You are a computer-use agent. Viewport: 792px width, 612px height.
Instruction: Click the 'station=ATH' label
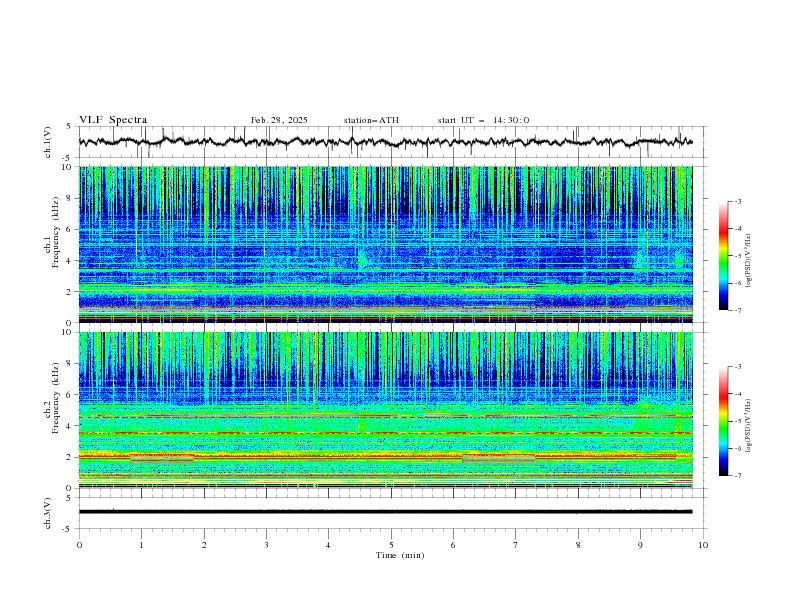pyautogui.click(x=371, y=120)
